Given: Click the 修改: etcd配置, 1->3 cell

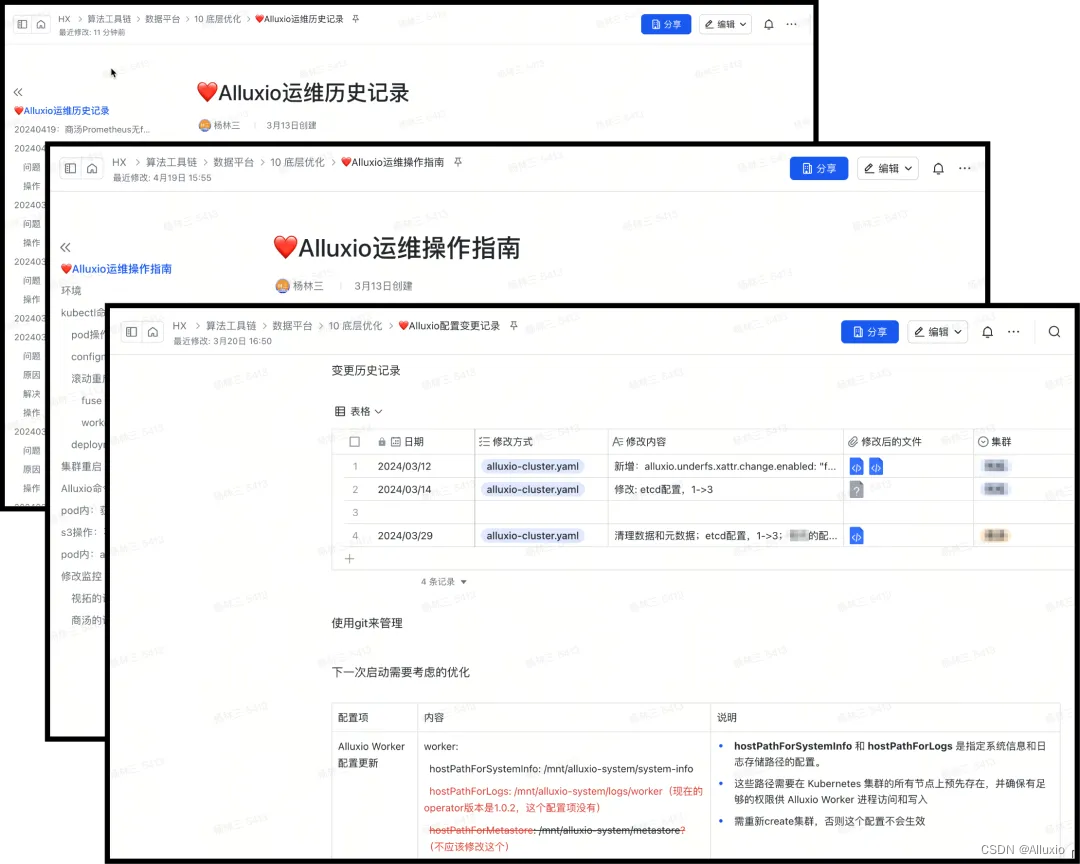Looking at the screenshot, I should 725,489.
